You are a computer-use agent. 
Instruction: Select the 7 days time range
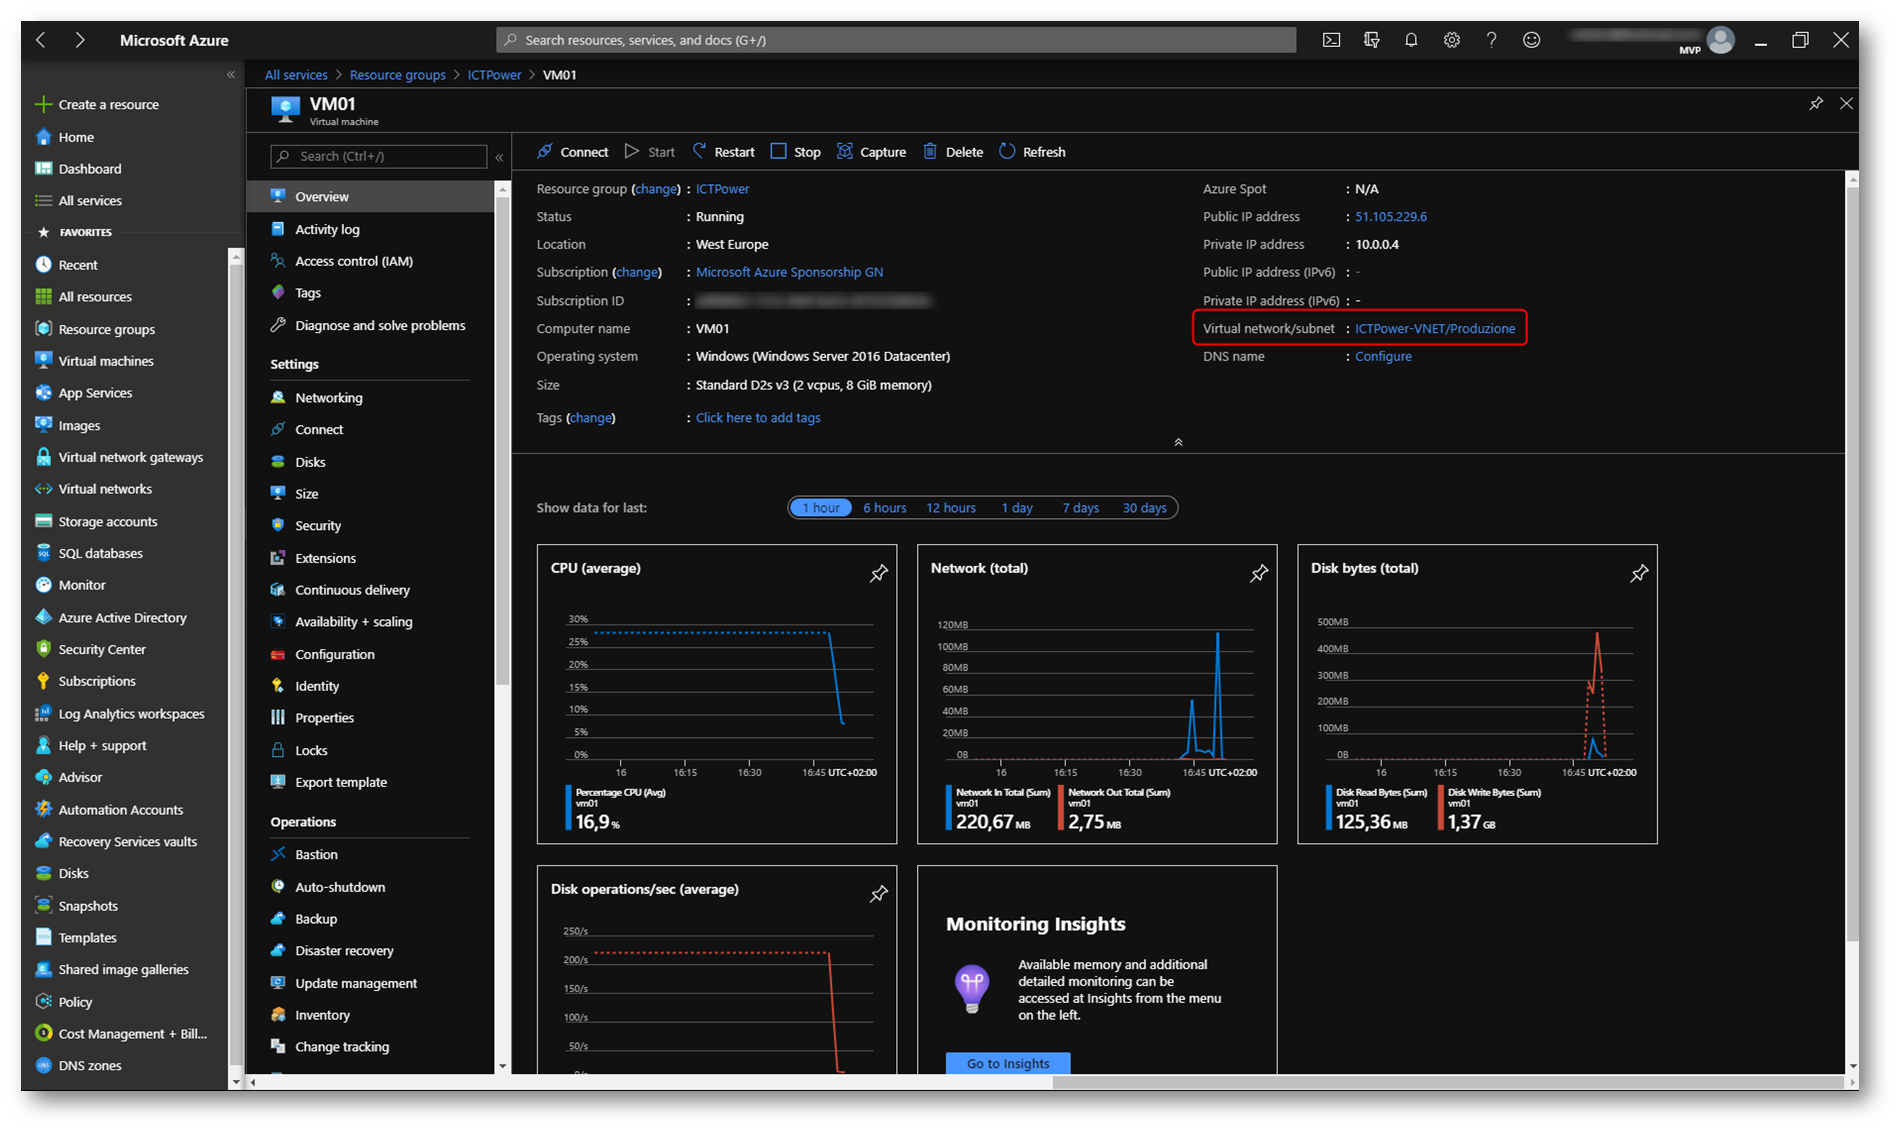1080,508
